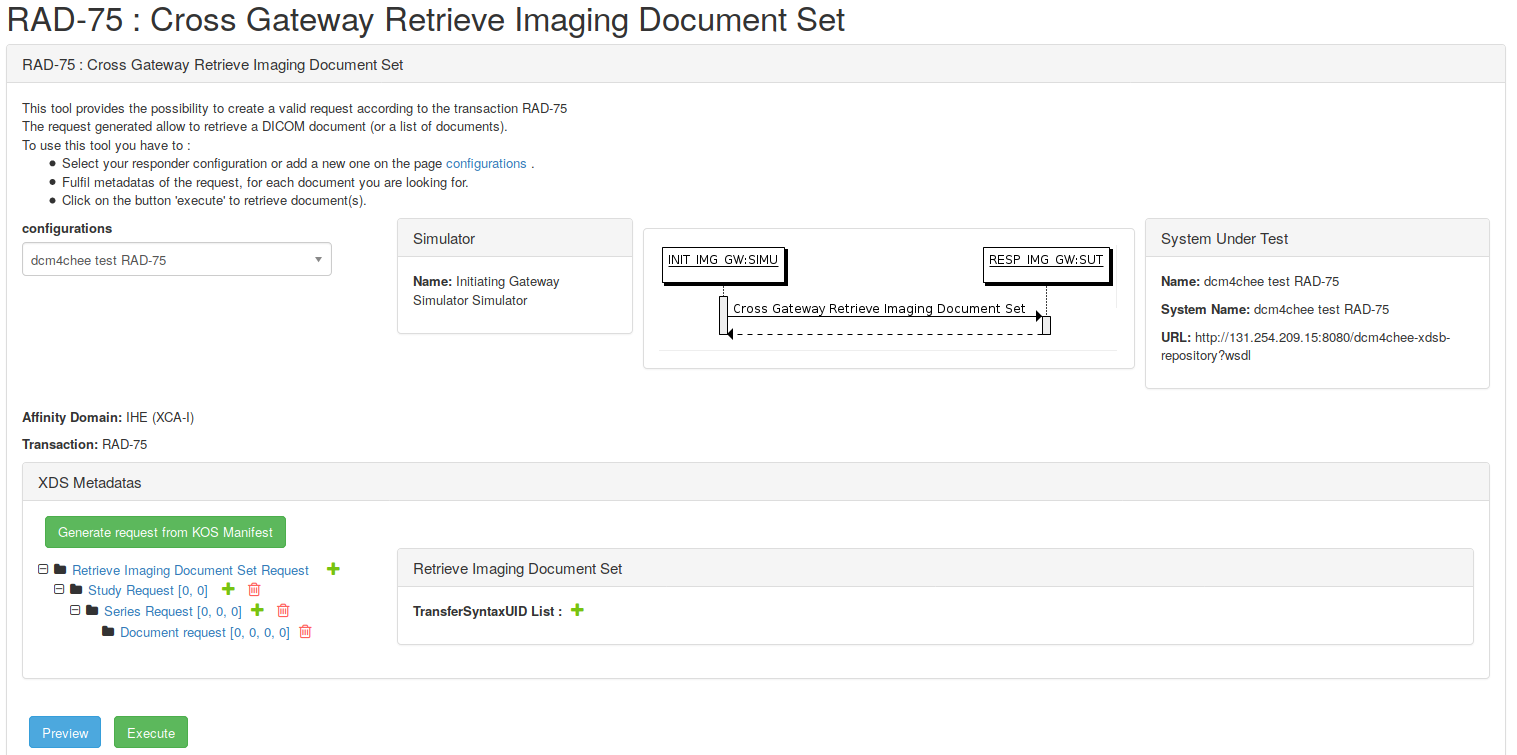Click the green Execute button
Image resolution: width=1517 pixels, height=755 pixels.
pos(151,733)
